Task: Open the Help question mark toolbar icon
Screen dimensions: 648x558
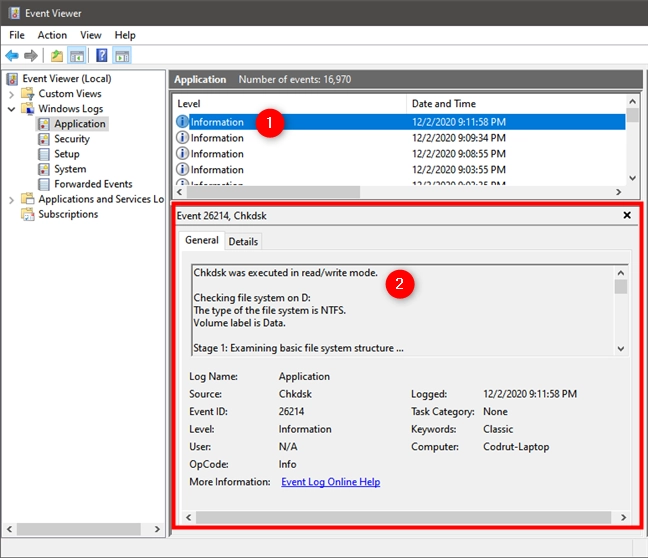Action: click(102, 55)
